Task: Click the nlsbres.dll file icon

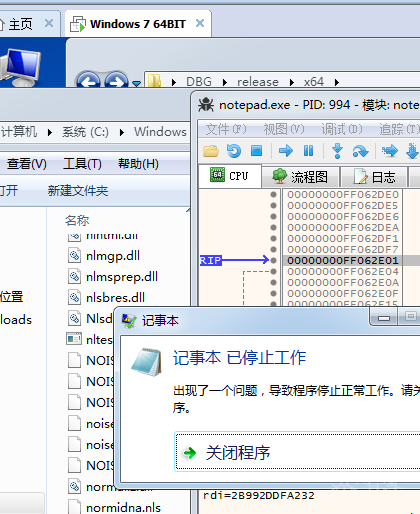Action: pos(74,298)
